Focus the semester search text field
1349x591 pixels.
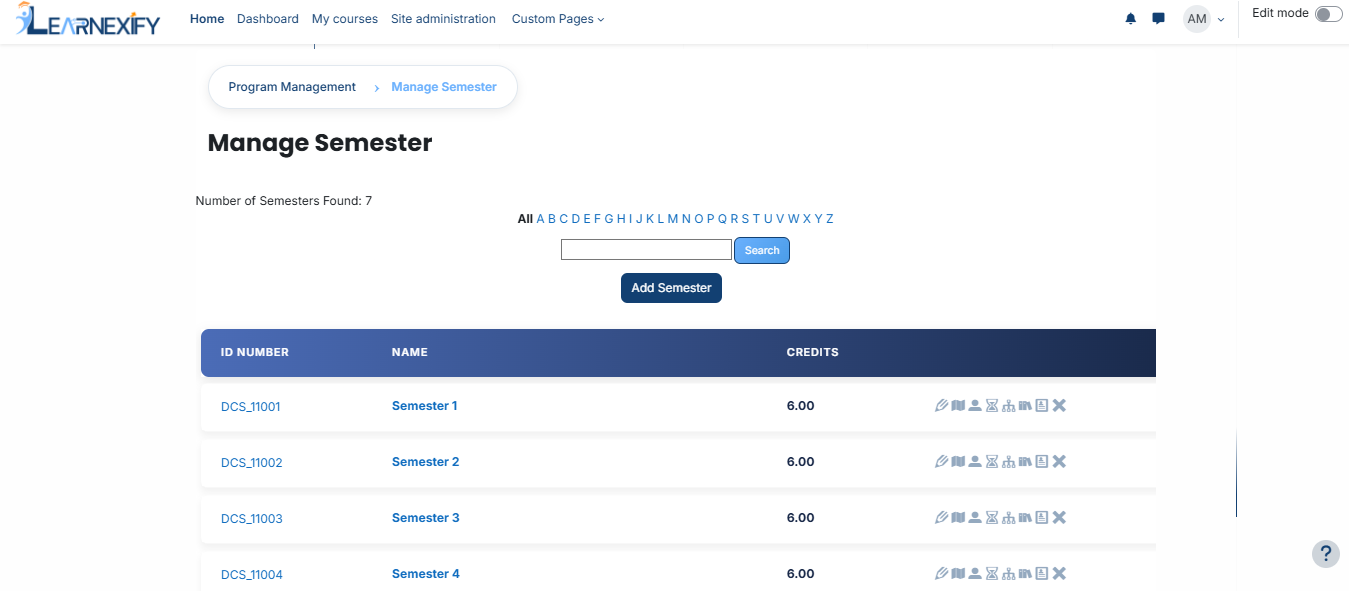[x=646, y=250]
